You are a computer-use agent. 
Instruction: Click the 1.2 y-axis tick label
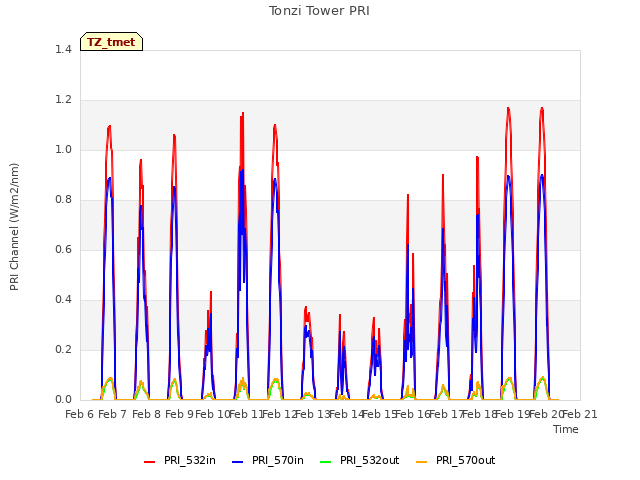pyautogui.click(x=63, y=100)
